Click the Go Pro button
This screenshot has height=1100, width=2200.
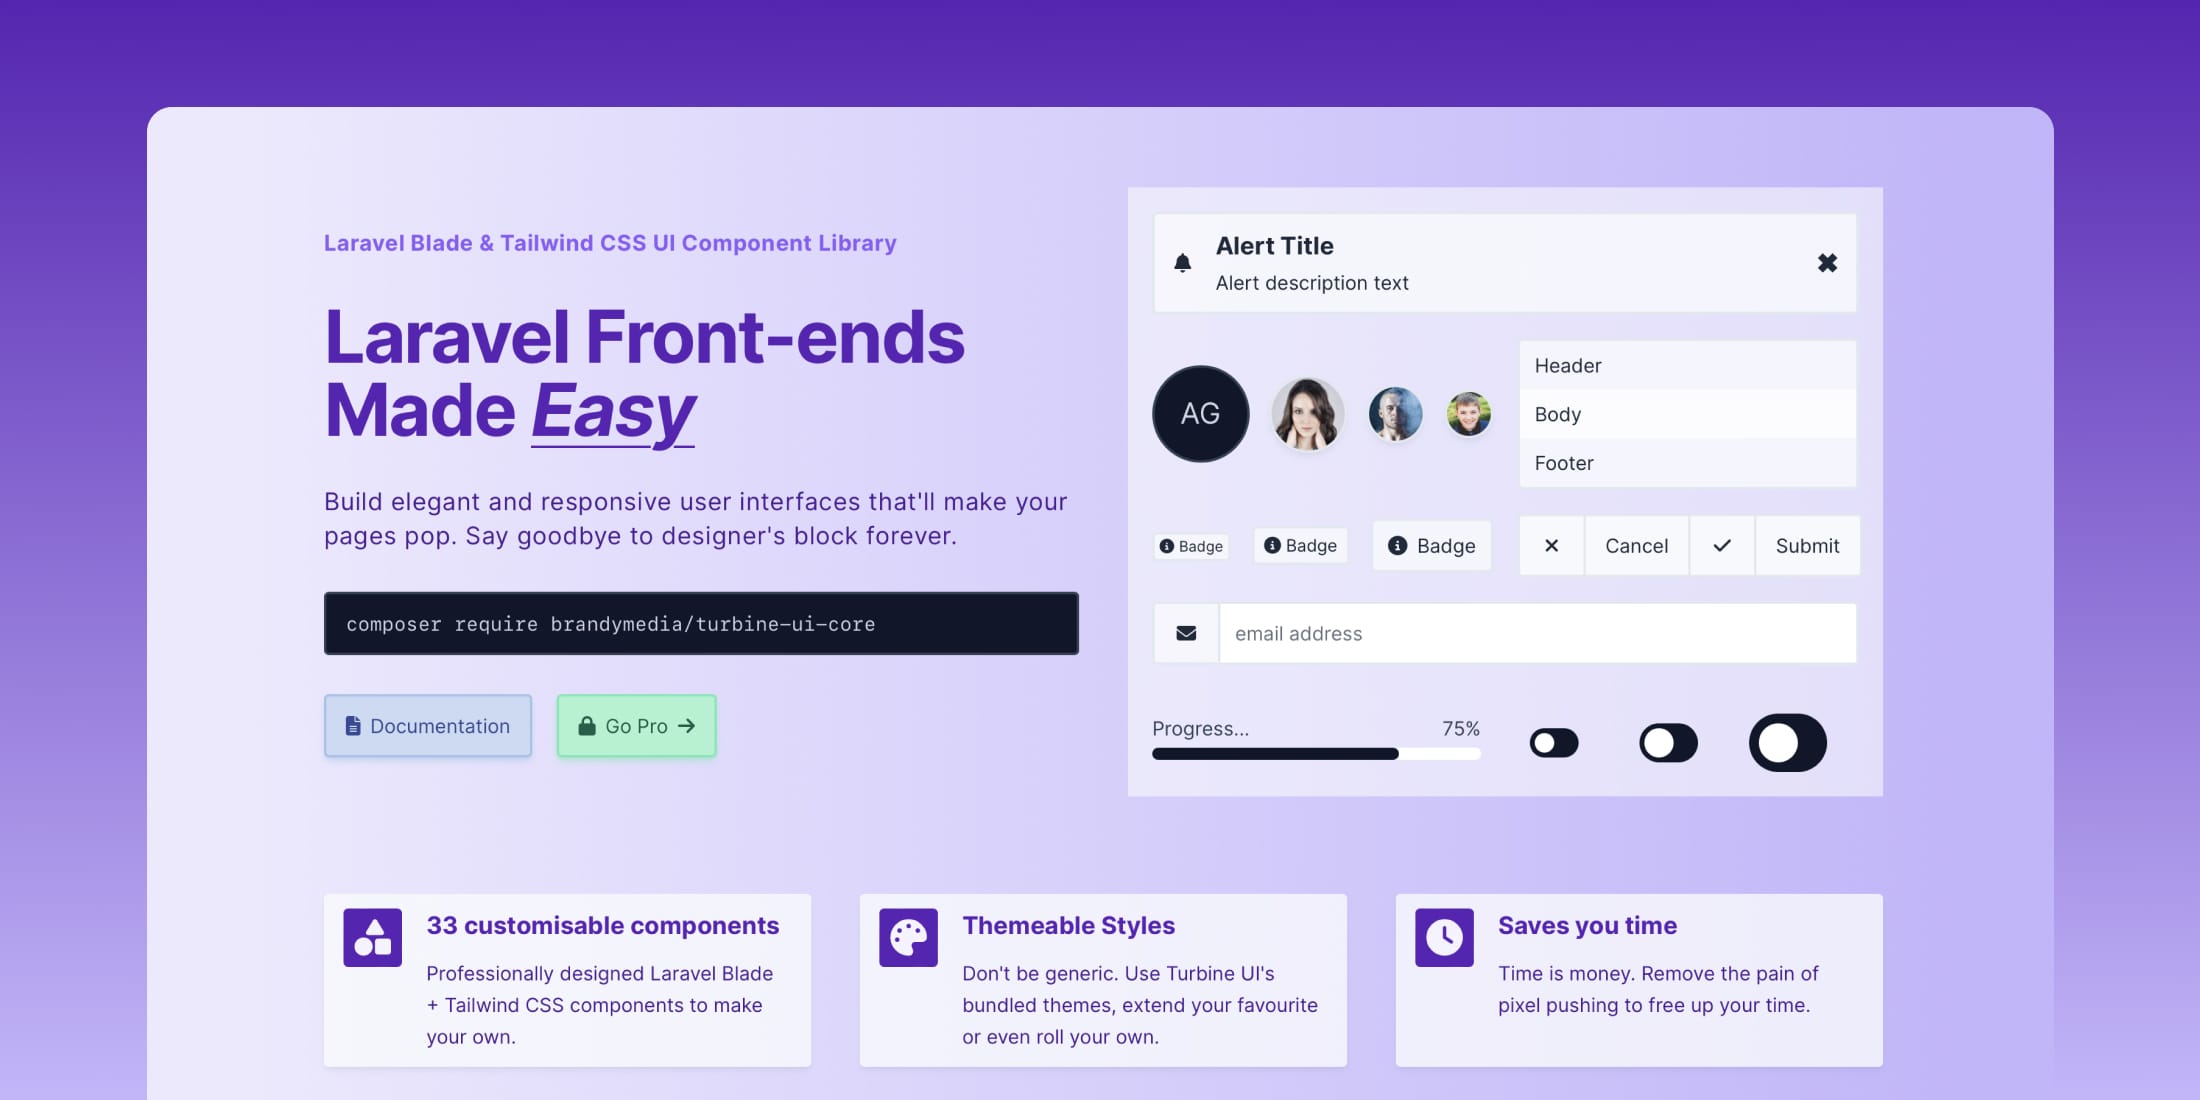pyautogui.click(x=634, y=725)
